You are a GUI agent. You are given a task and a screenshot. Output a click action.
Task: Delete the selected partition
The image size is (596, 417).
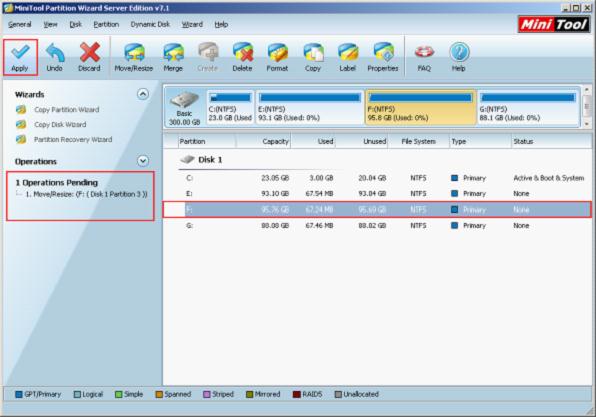[243, 57]
